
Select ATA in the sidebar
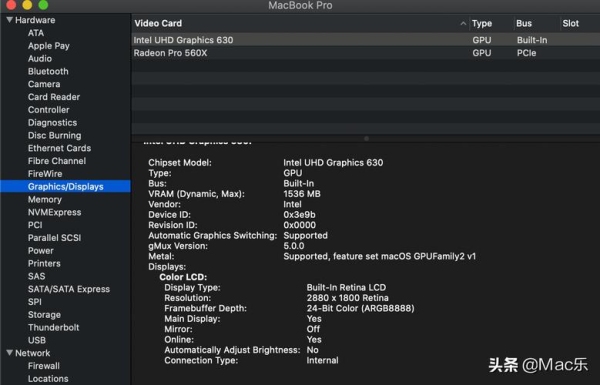36,33
